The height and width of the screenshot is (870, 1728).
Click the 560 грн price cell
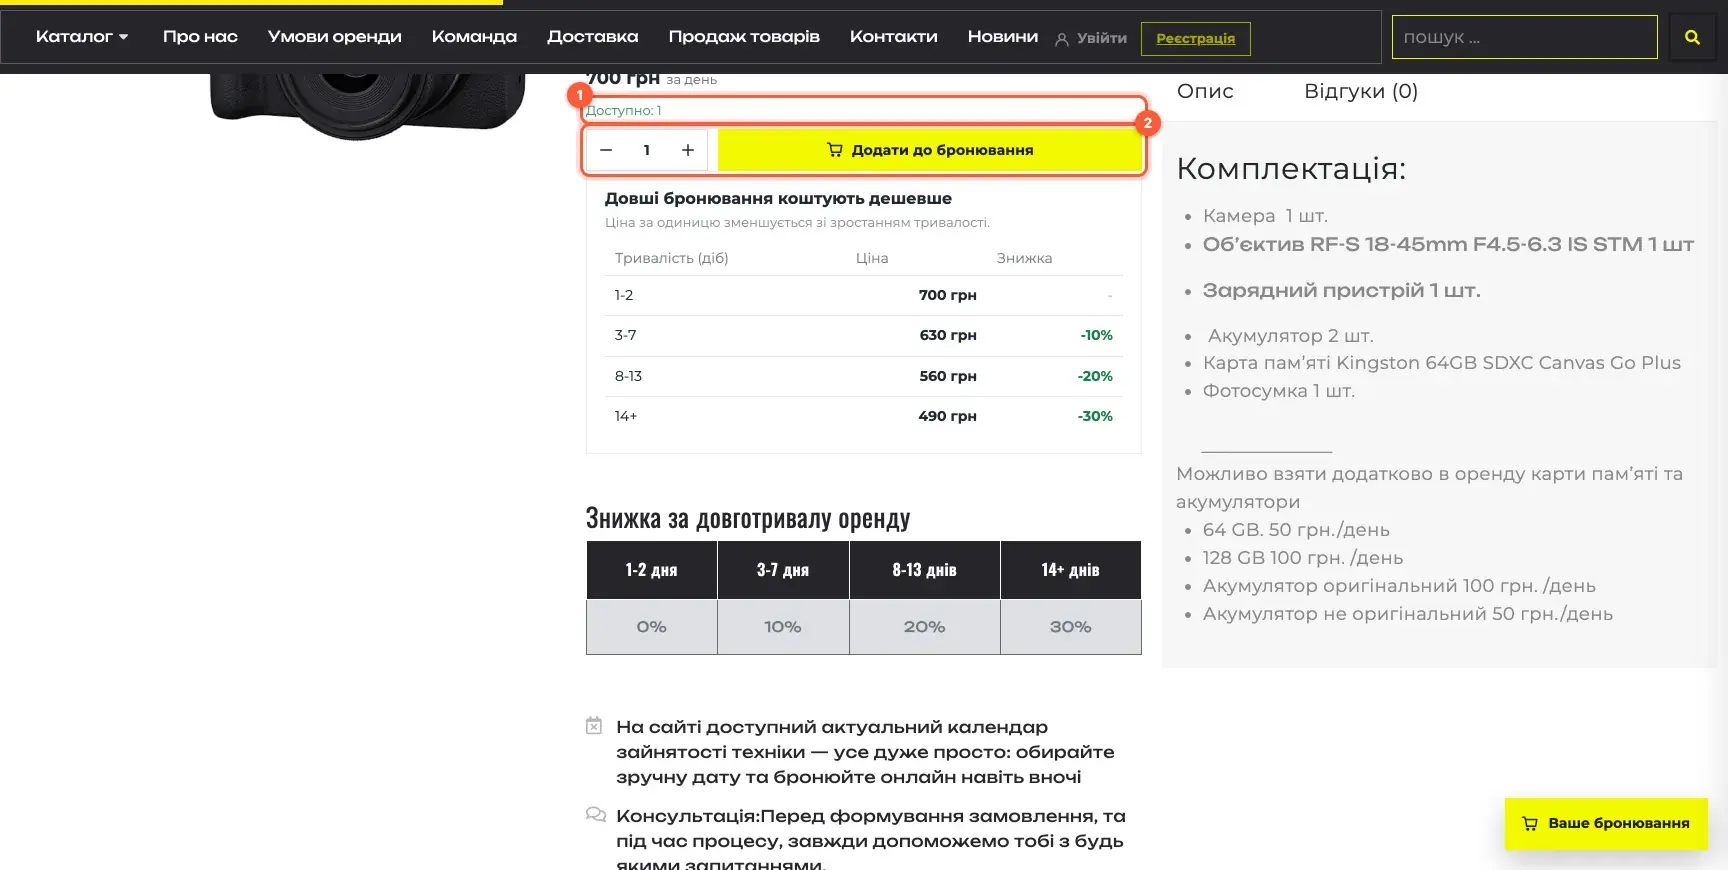tap(948, 376)
